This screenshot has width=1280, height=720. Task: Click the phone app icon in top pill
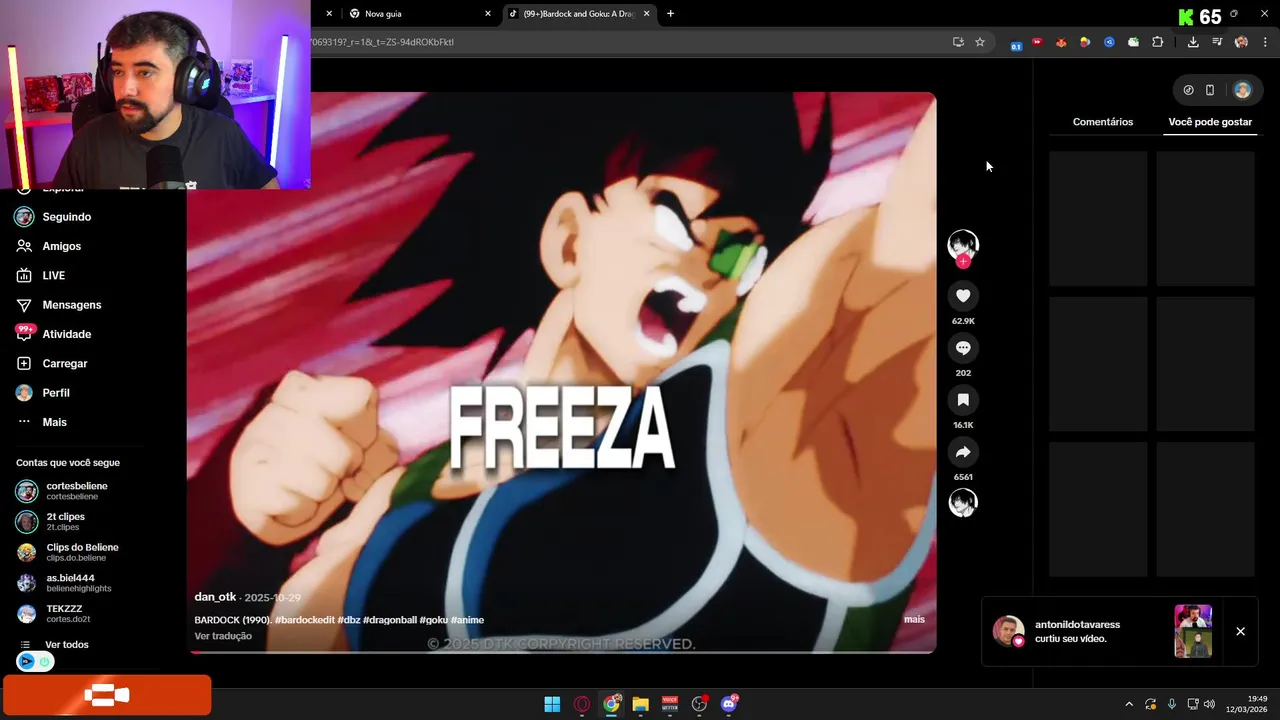click(x=1210, y=90)
